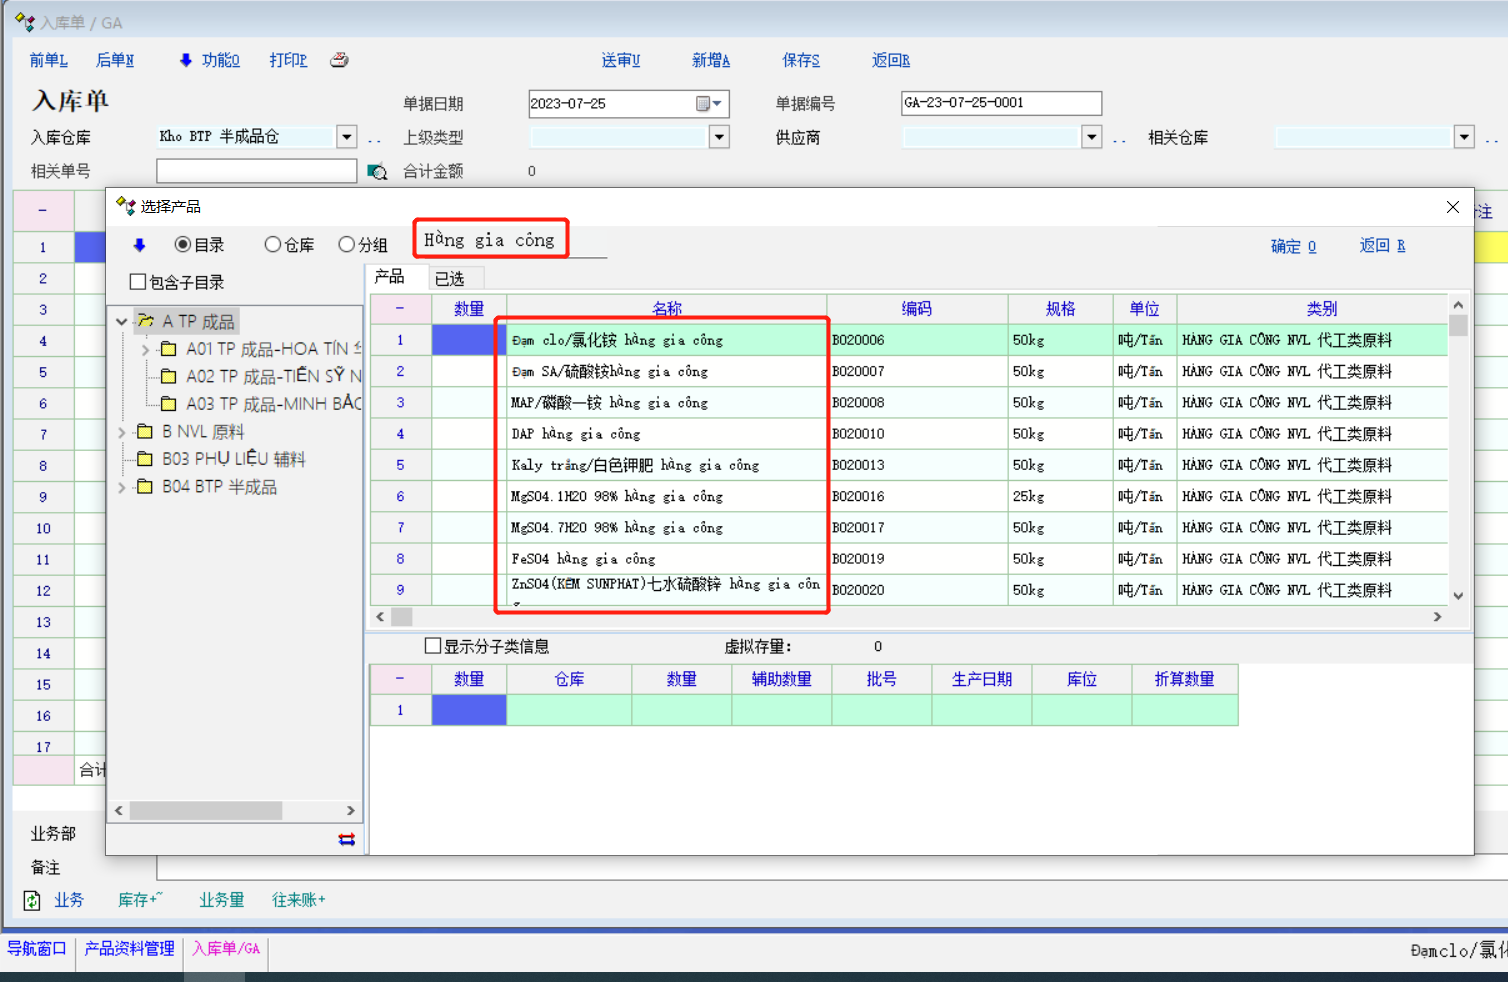Click the printer icon in the toolbar
This screenshot has height=982, width=1508.
coord(340,60)
